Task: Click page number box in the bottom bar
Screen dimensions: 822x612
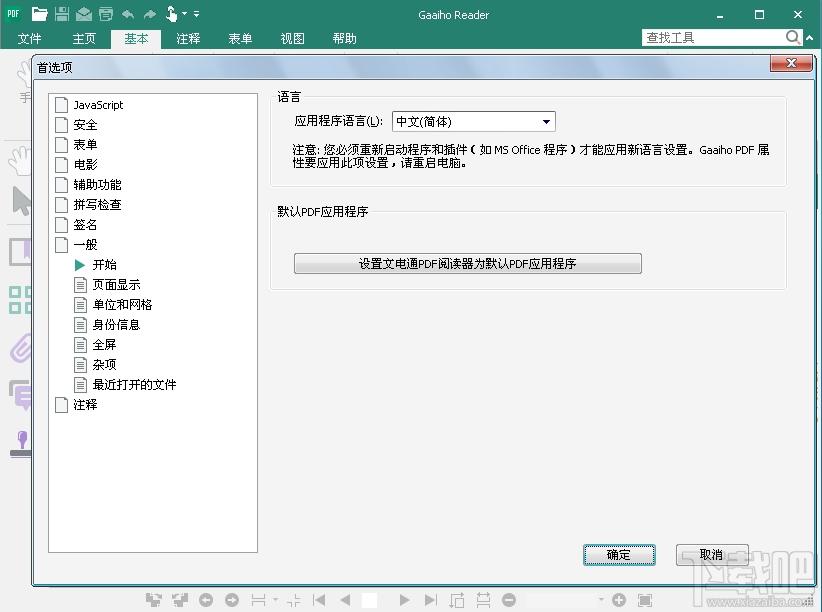Action: point(370,600)
